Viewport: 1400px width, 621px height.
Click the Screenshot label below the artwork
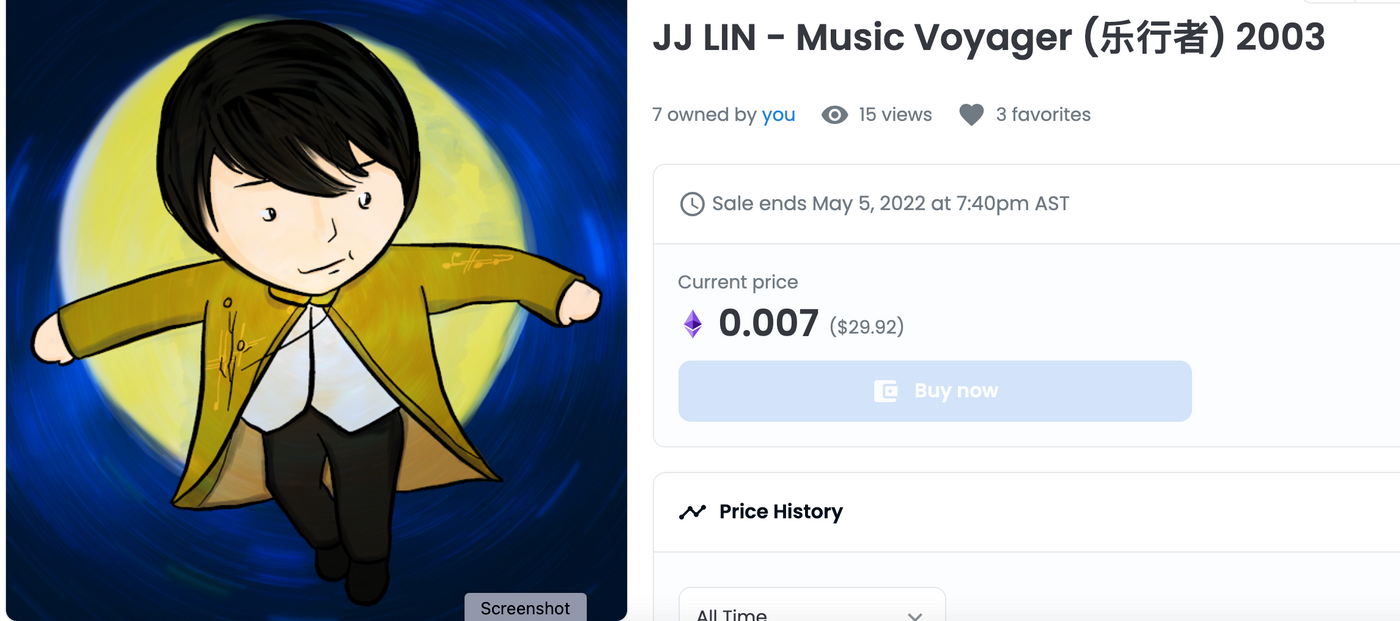tap(525, 608)
